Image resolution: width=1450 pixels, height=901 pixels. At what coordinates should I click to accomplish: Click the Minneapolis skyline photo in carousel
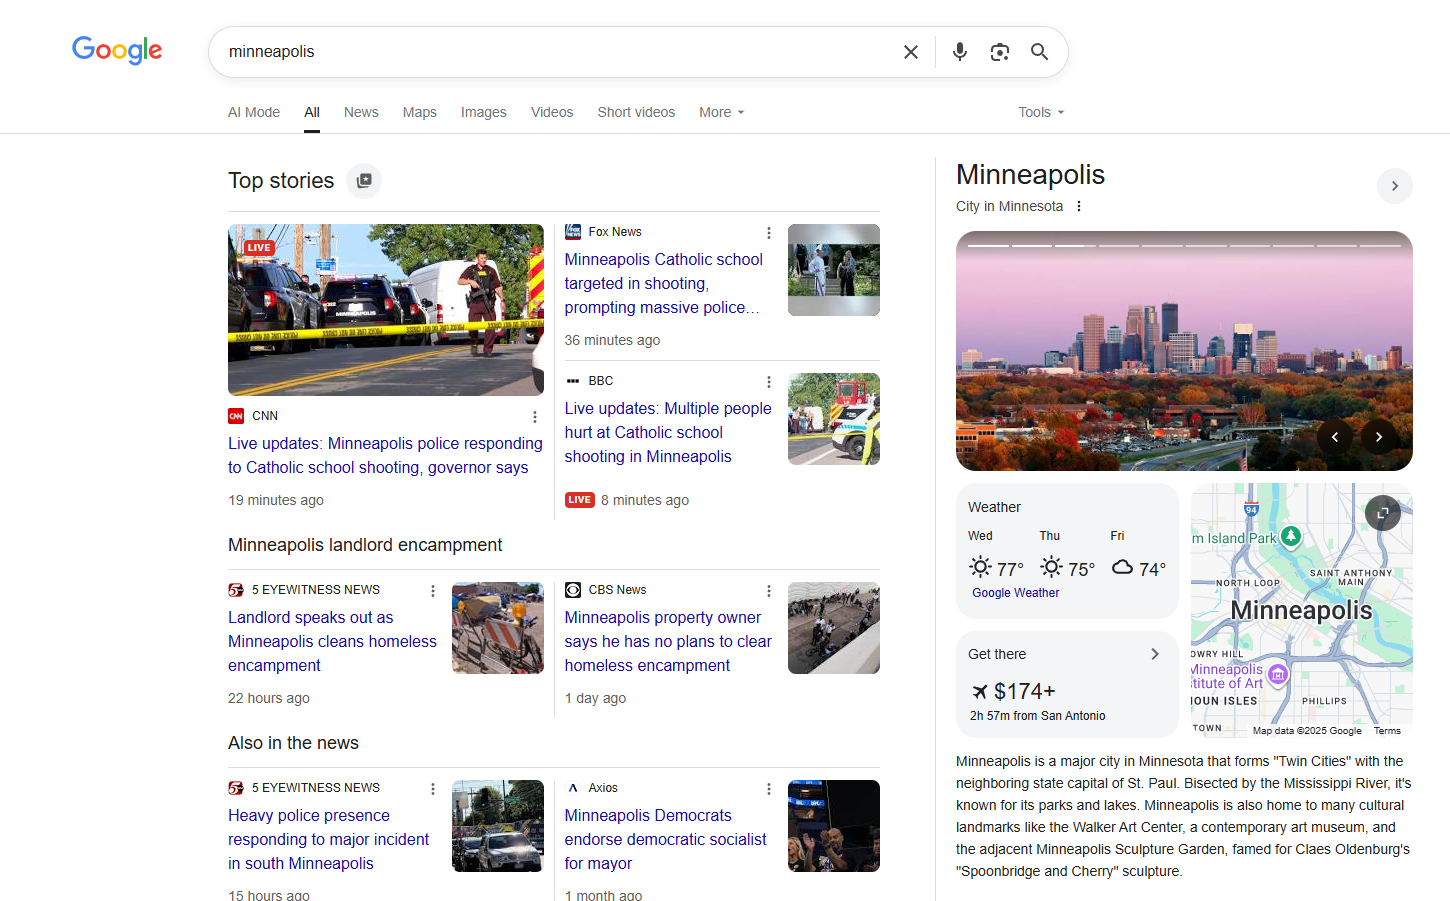tap(1184, 351)
